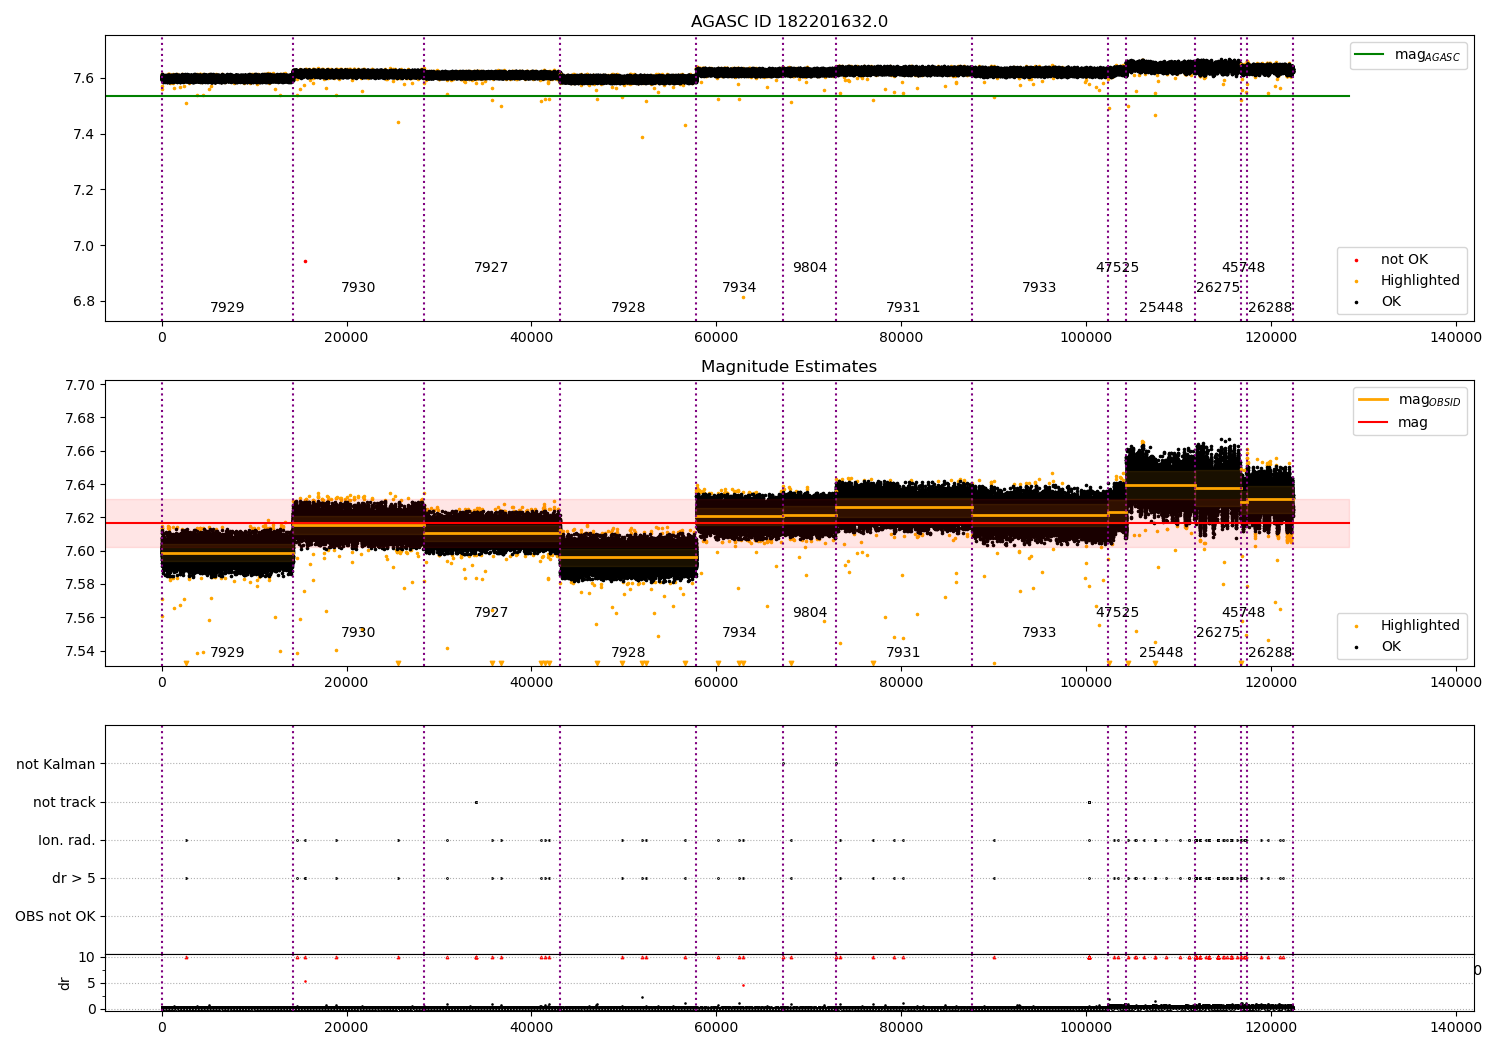This screenshot has height=1050, width=1500.
Task: Click obsid label 26288 in top plot
Action: (1270, 308)
